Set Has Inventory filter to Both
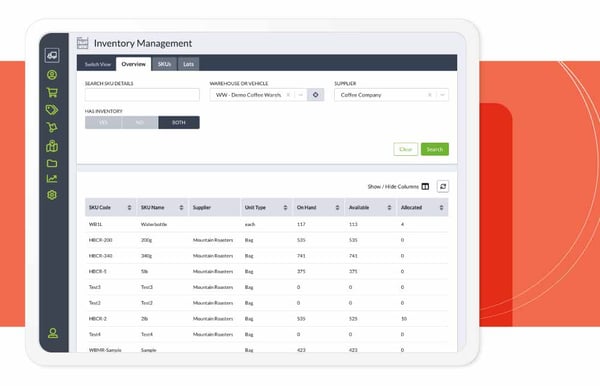 [179, 122]
